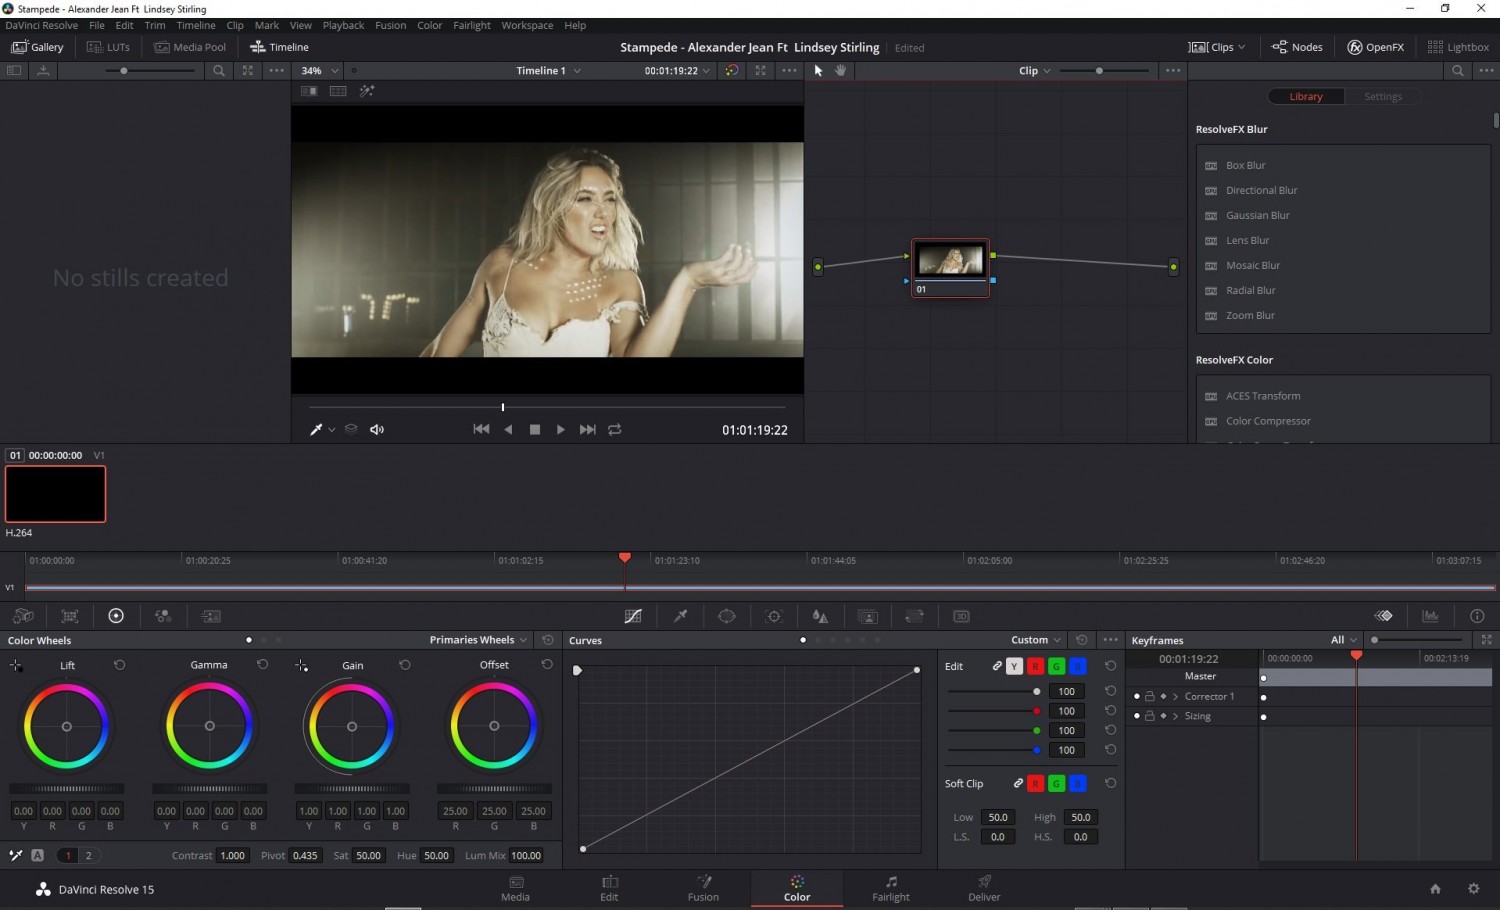
Task: Select the hand pan tool in node editor
Action: click(841, 70)
